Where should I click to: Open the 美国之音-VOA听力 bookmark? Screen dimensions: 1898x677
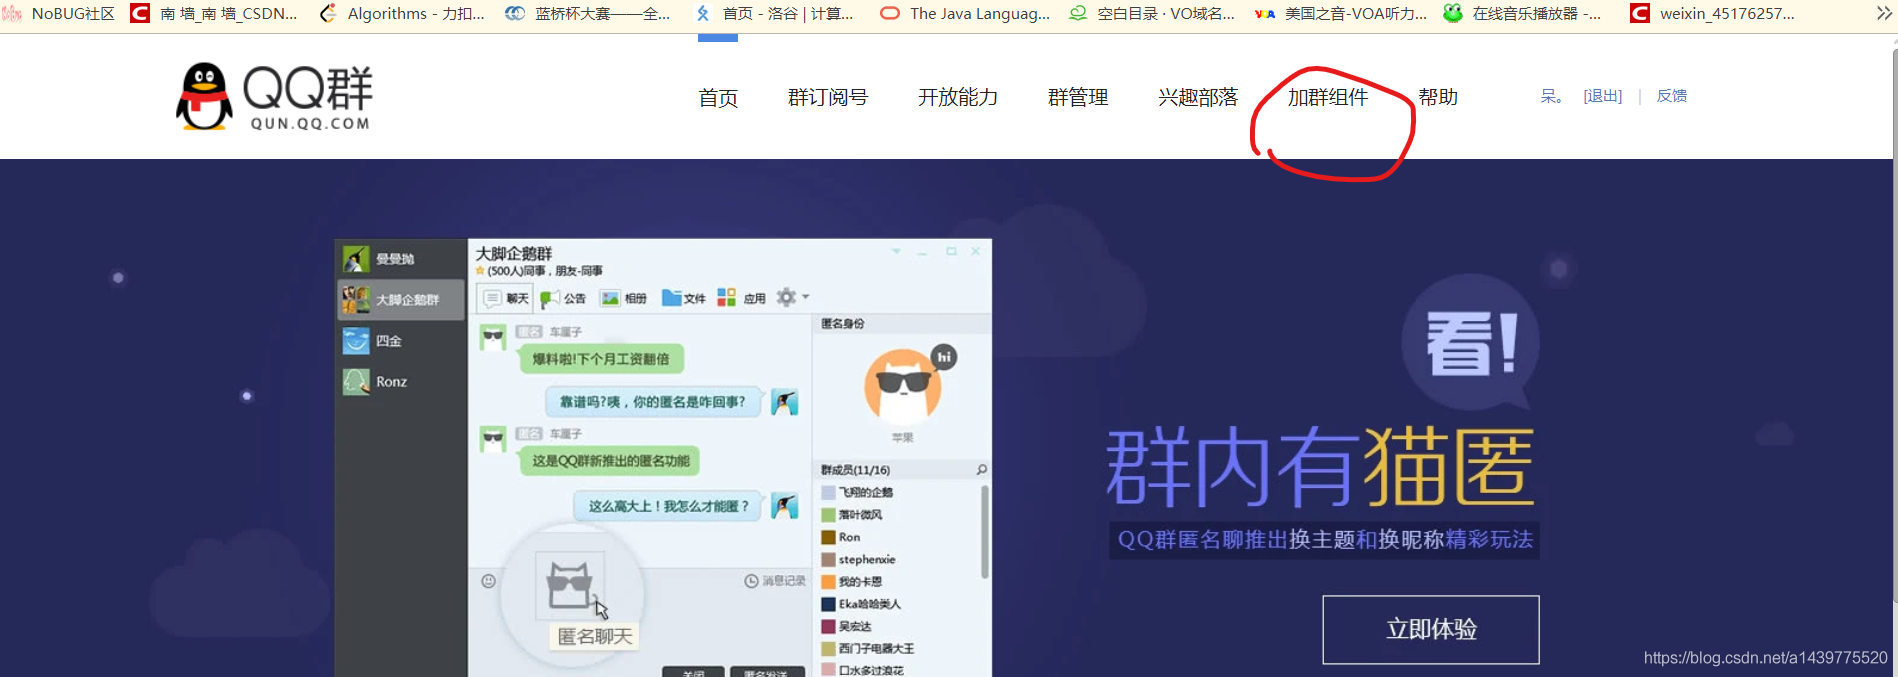tap(1340, 14)
